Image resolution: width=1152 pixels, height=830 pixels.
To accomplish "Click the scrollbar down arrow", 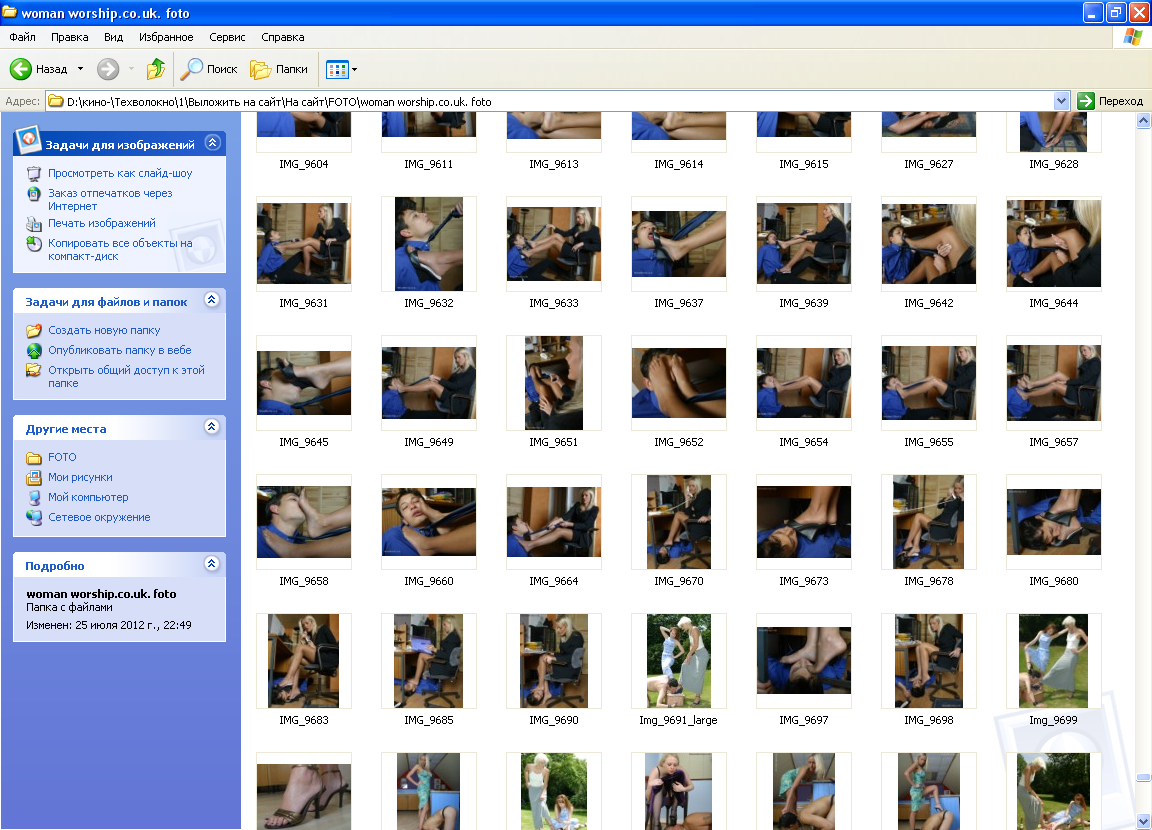I will click(1143, 821).
